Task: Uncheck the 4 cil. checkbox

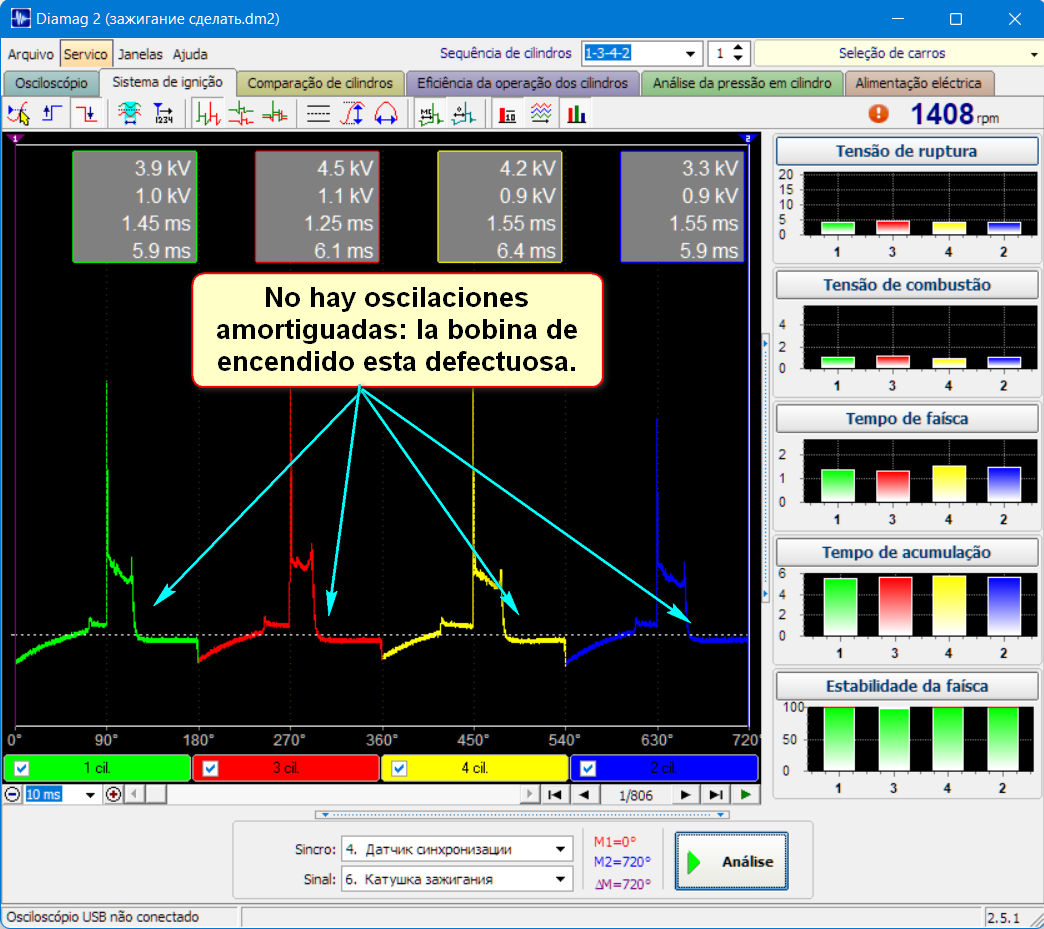Action: pos(399,768)
